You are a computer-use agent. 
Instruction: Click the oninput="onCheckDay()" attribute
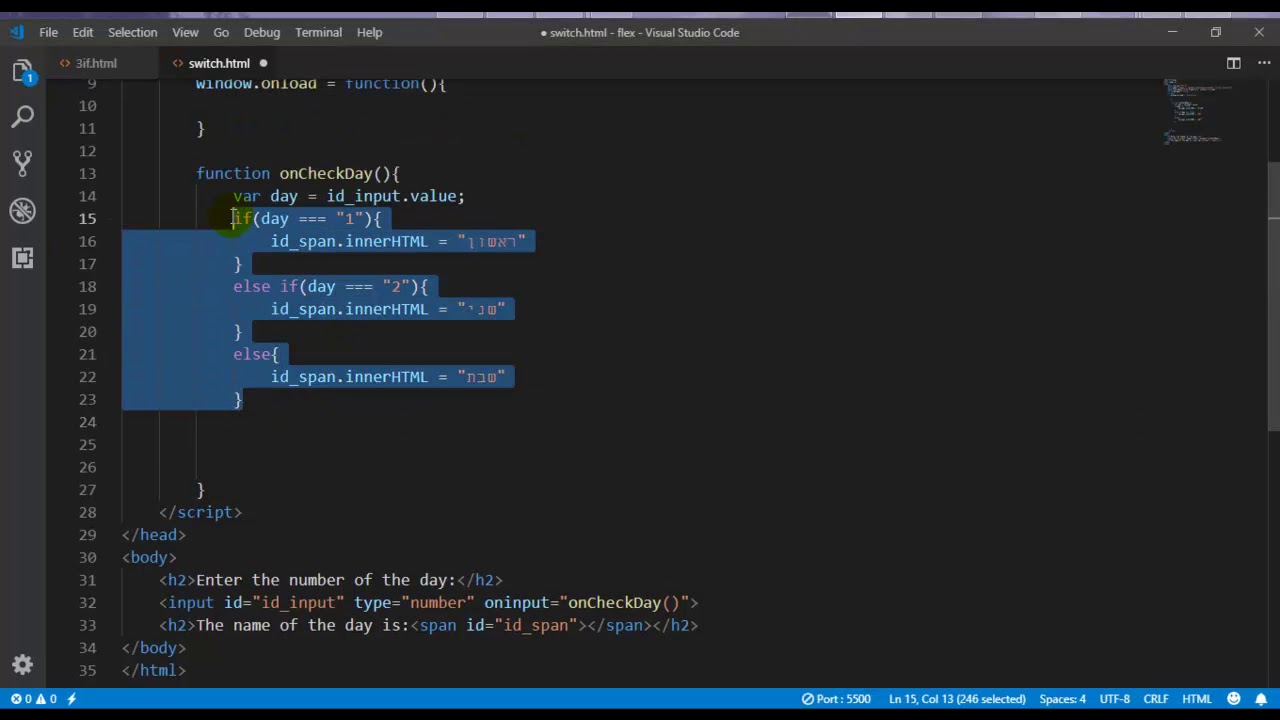tap(587, 603)
